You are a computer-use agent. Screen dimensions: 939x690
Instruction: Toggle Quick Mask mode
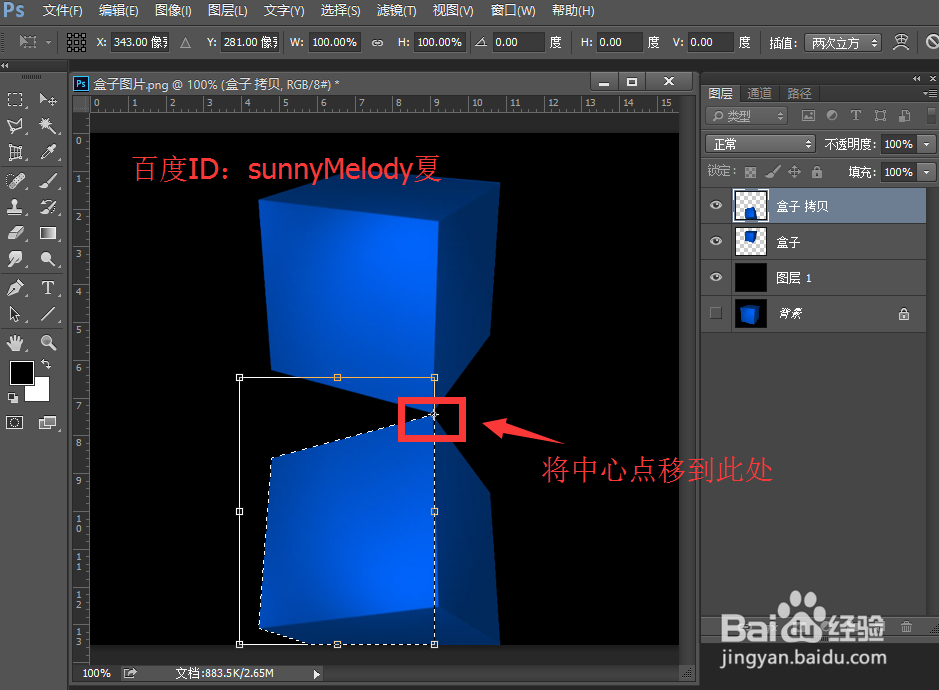click(15, 423)
